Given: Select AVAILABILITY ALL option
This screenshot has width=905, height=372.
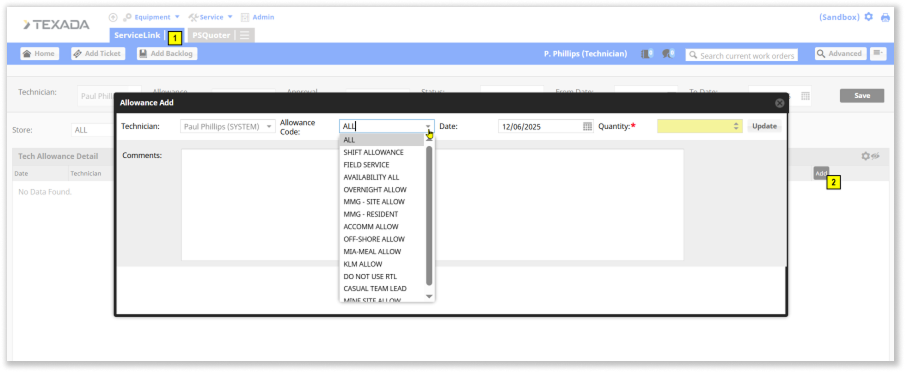Looking at the screenshot, I should tap(382, 177).
